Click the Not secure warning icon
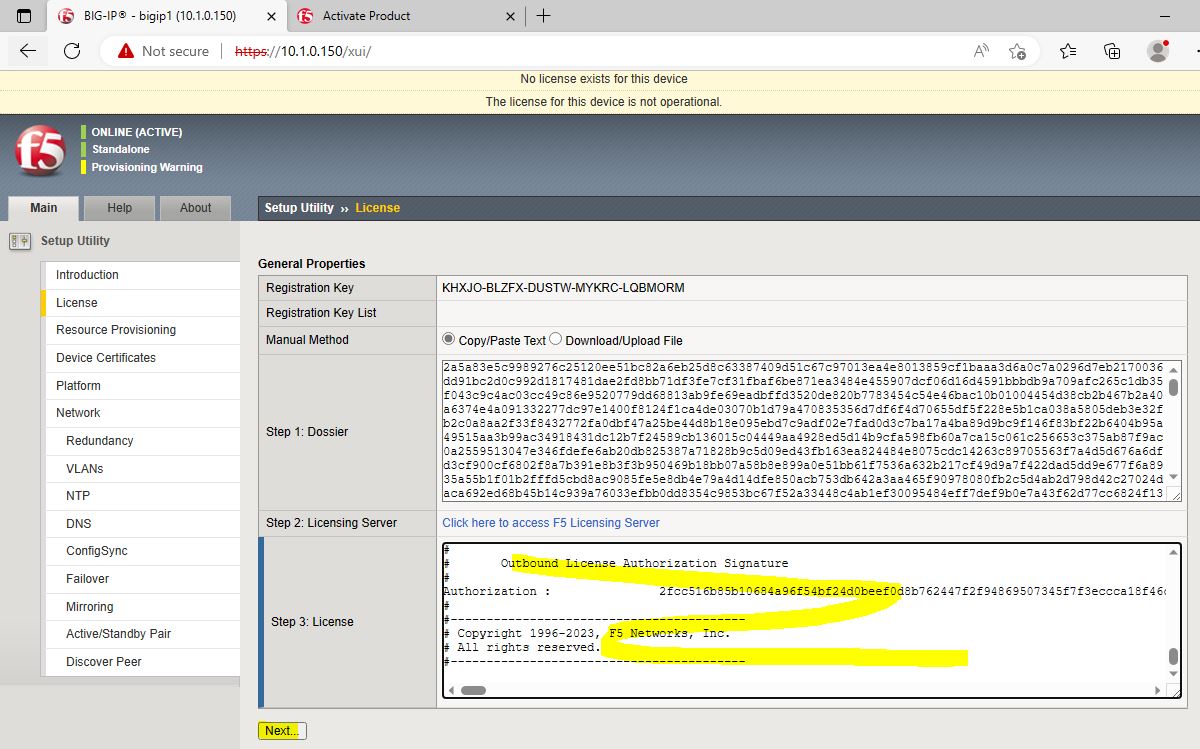Image resolution: width=1200 pixels, height=749 pixels. [125, 51]
